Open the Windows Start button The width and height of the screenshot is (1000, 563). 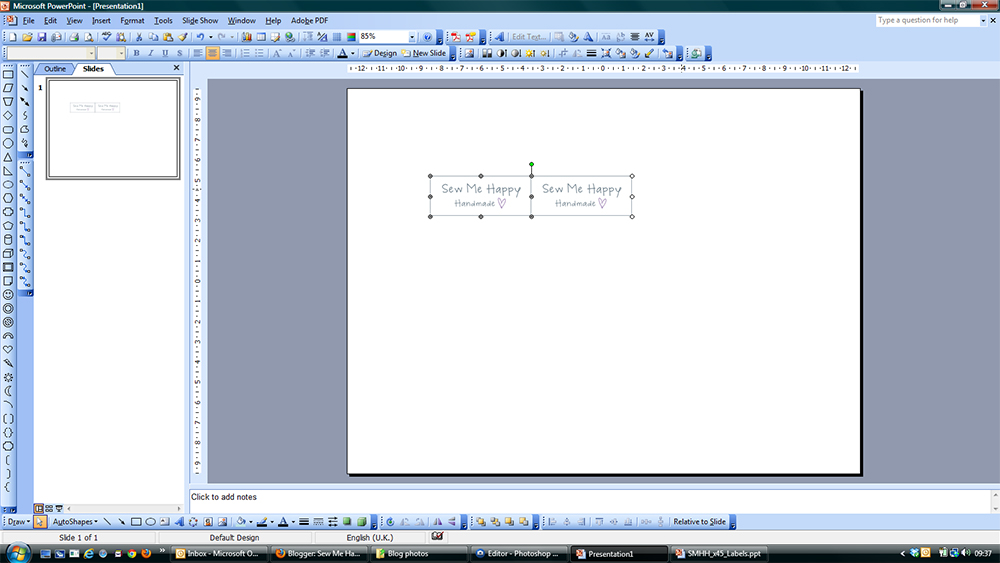pyautogui.click(x=17, y=553)
